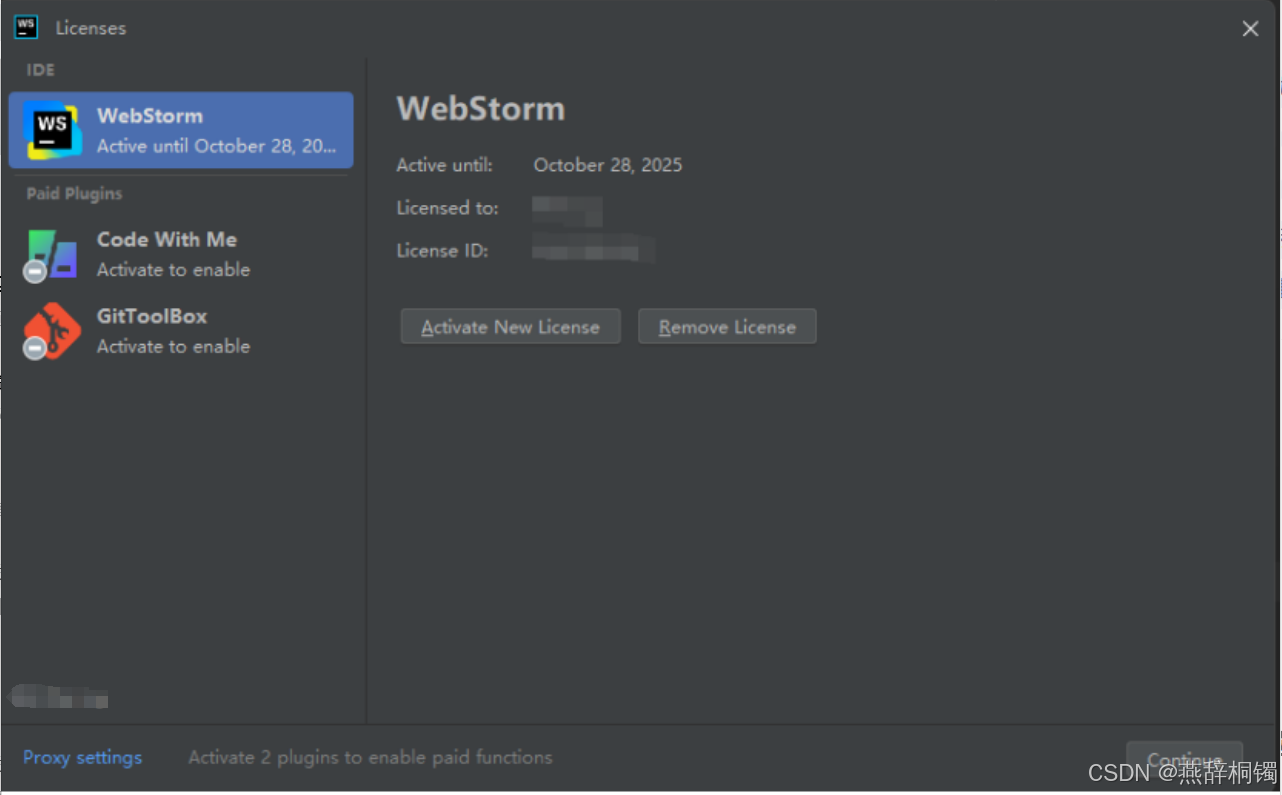Click the WebStorm heading in details panel
Screen dimensions: 1282x795
[481, 108]
